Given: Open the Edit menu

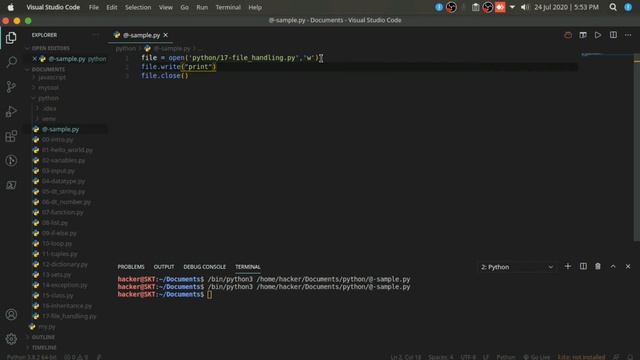Looking at the screenshot, I should tap(111, 7).
